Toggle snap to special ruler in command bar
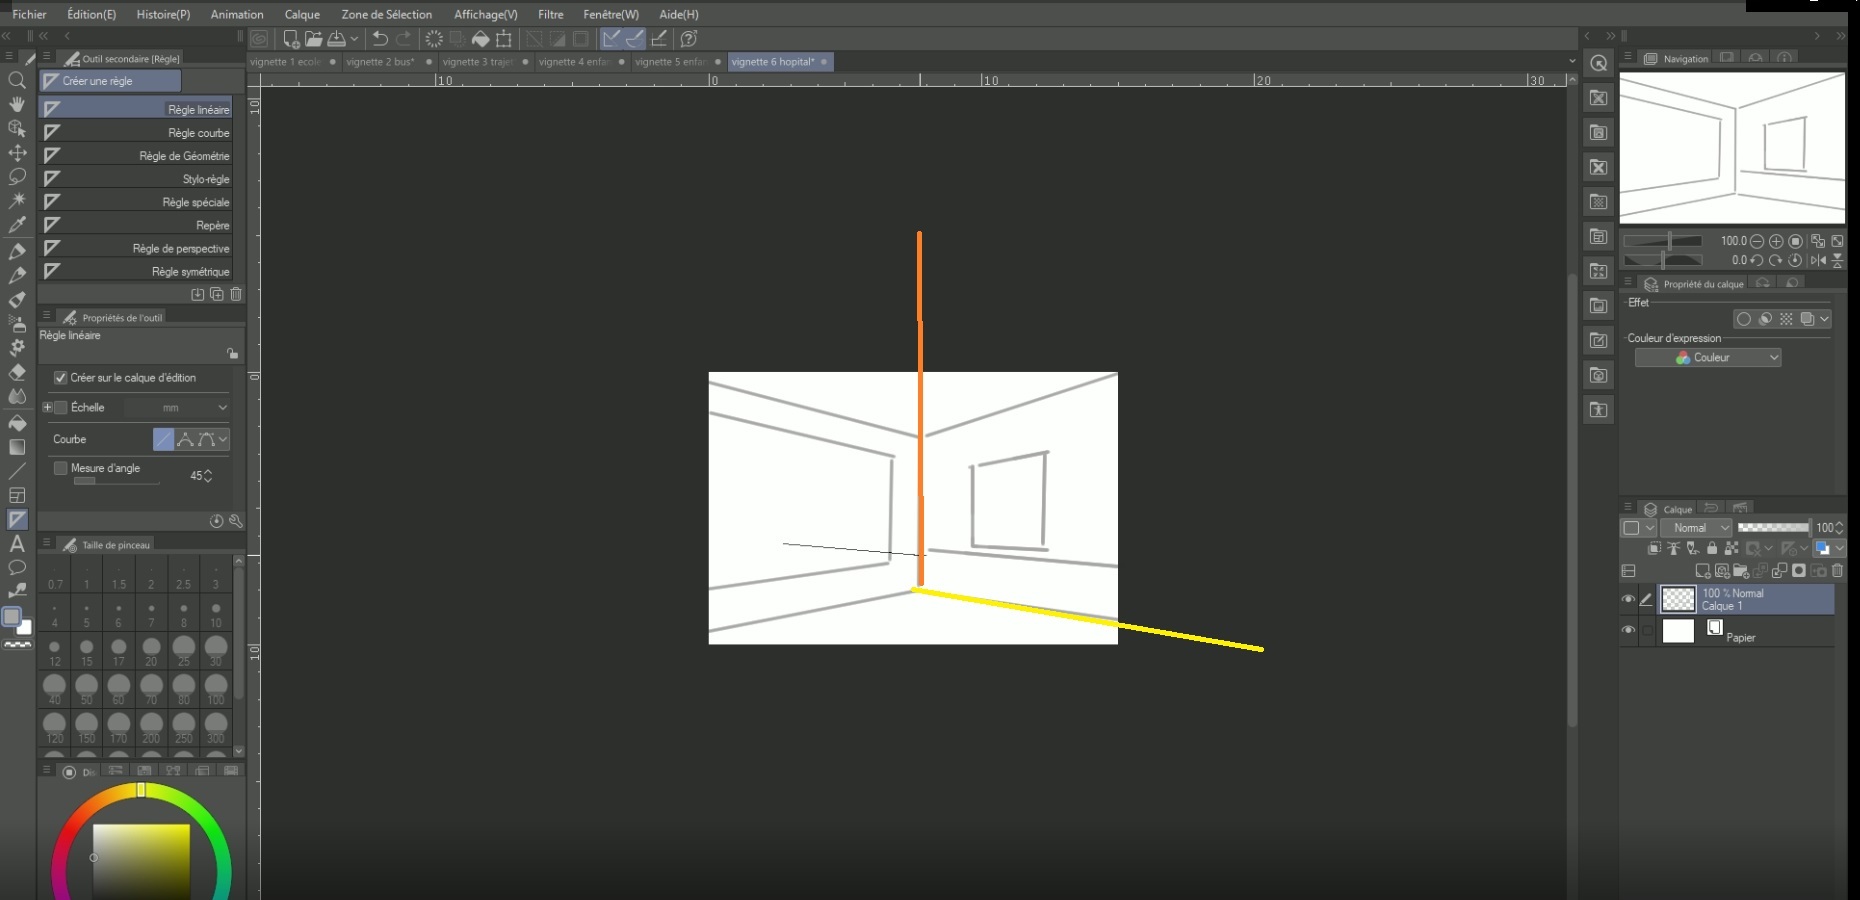Viewport: 1860px width, 900px height. click(635, 39)
